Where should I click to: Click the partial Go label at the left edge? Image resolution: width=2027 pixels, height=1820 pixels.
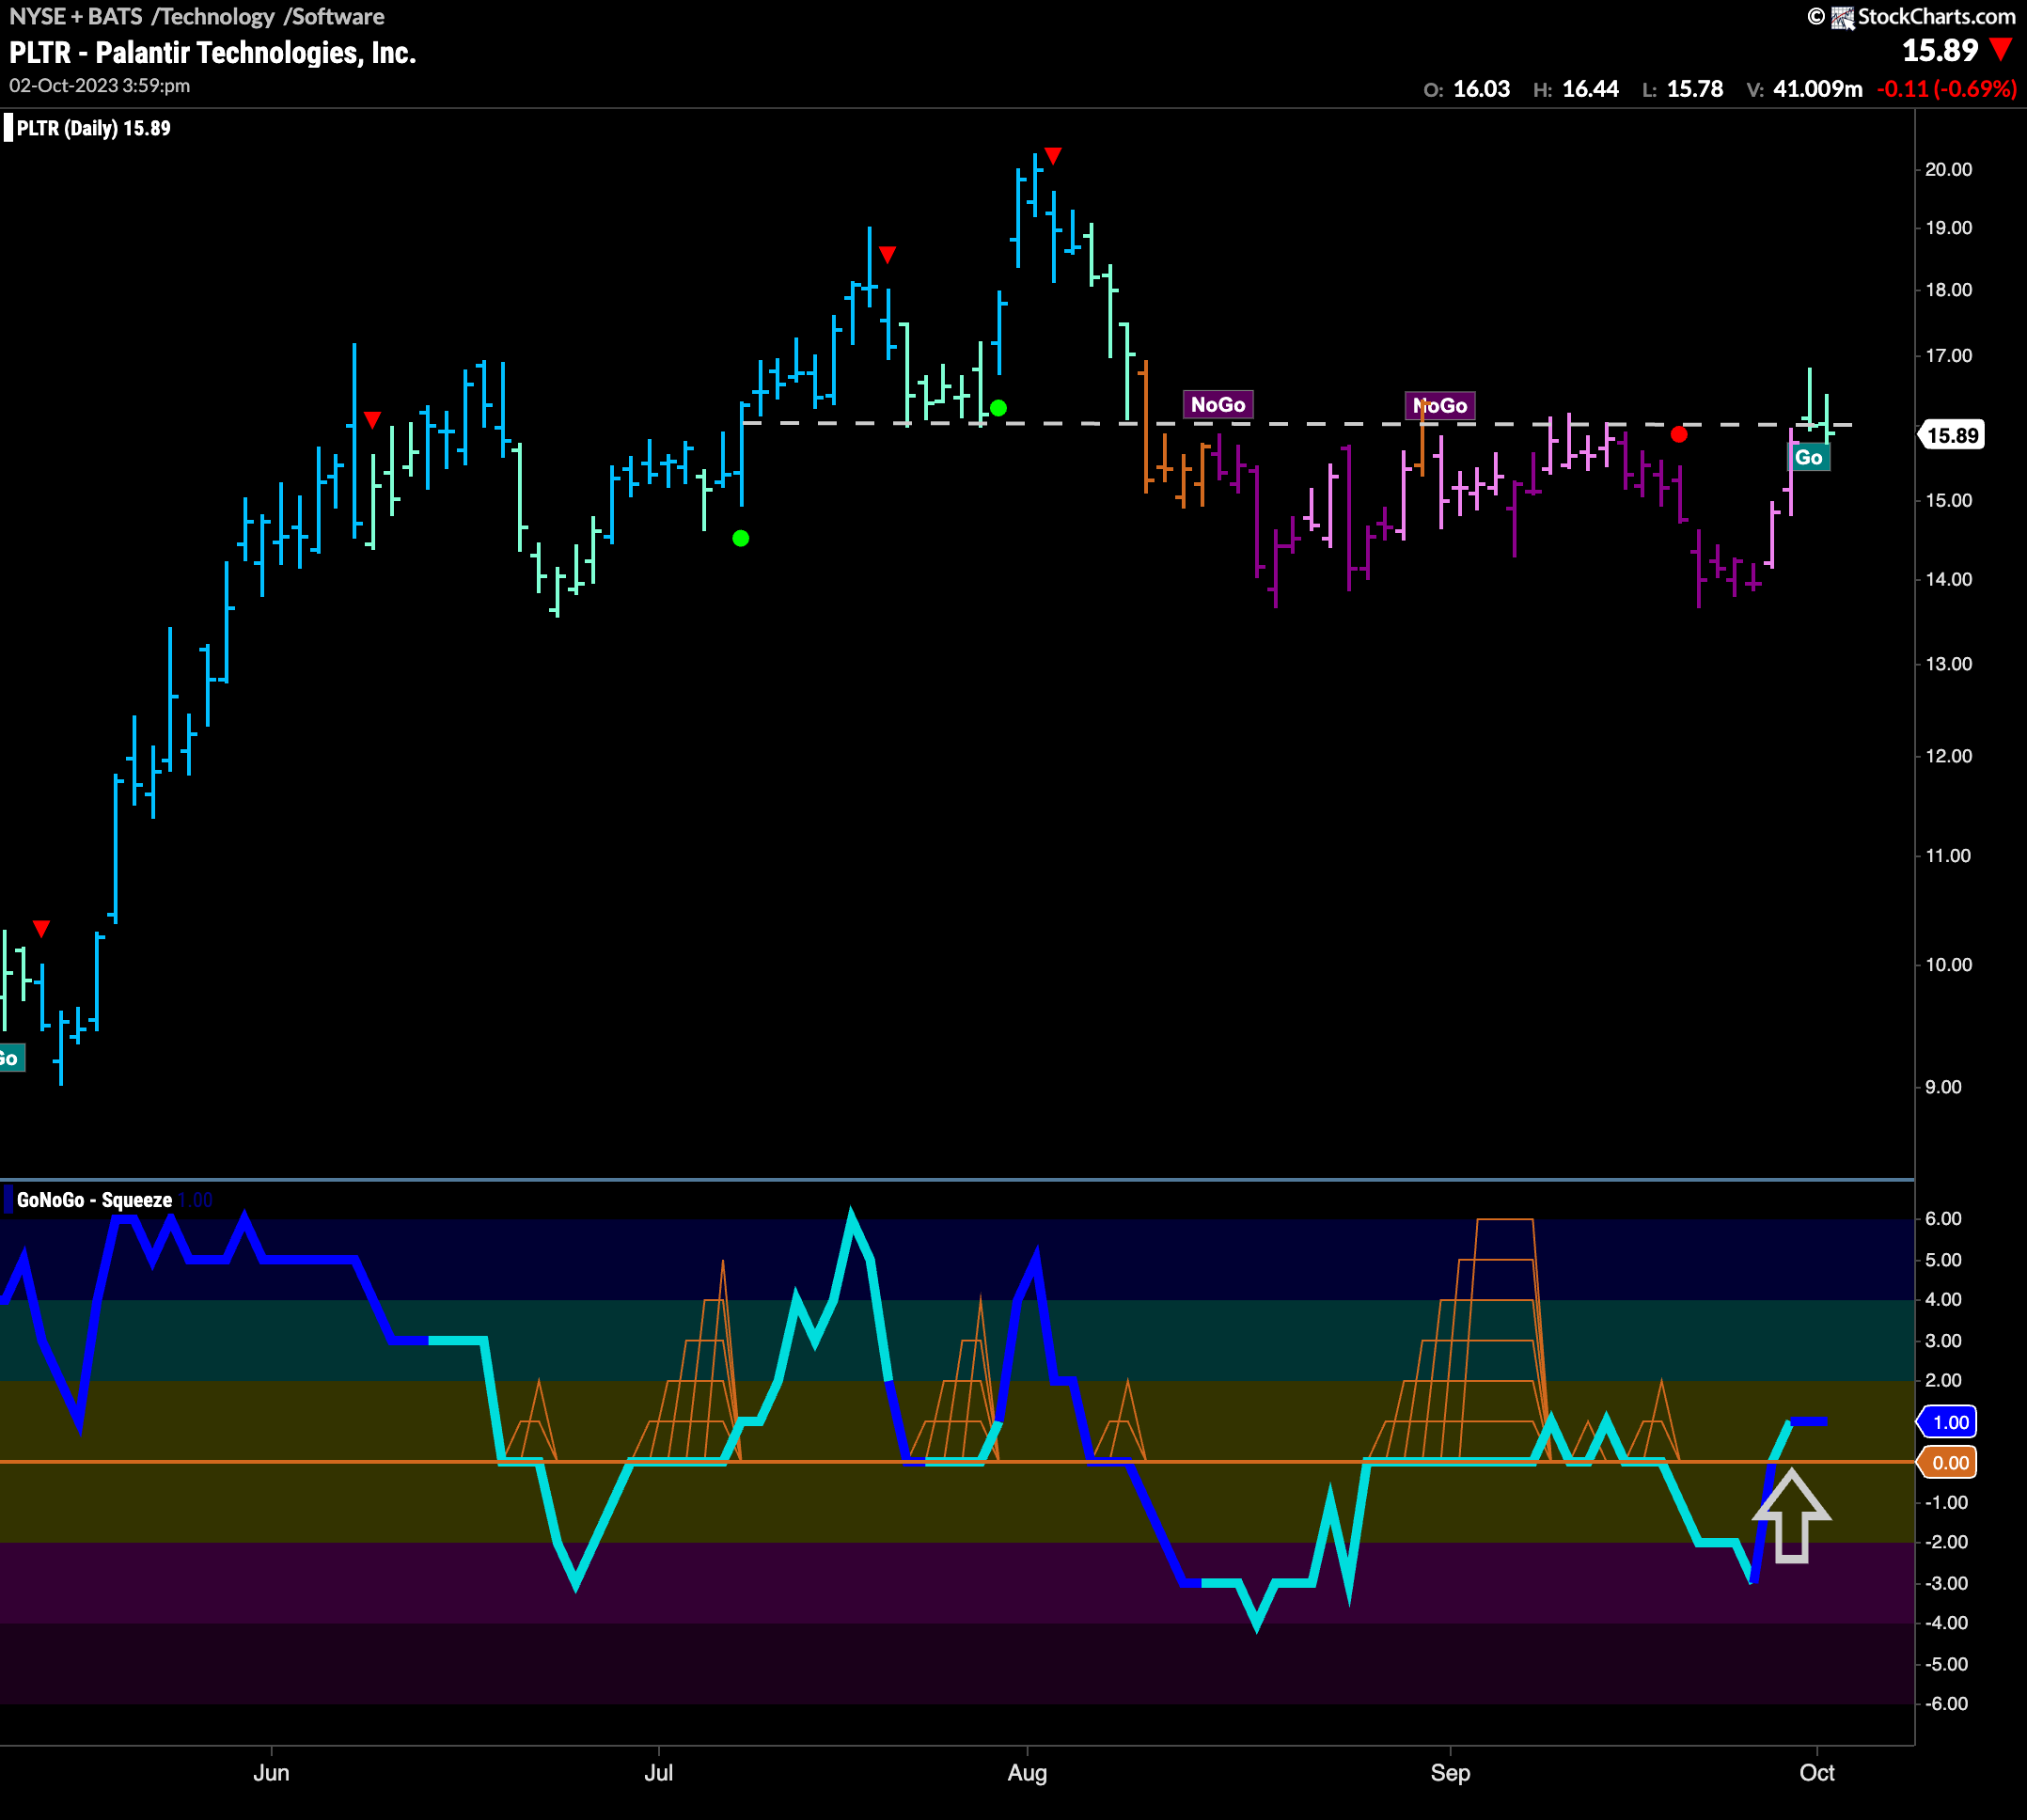[11, 1058]
